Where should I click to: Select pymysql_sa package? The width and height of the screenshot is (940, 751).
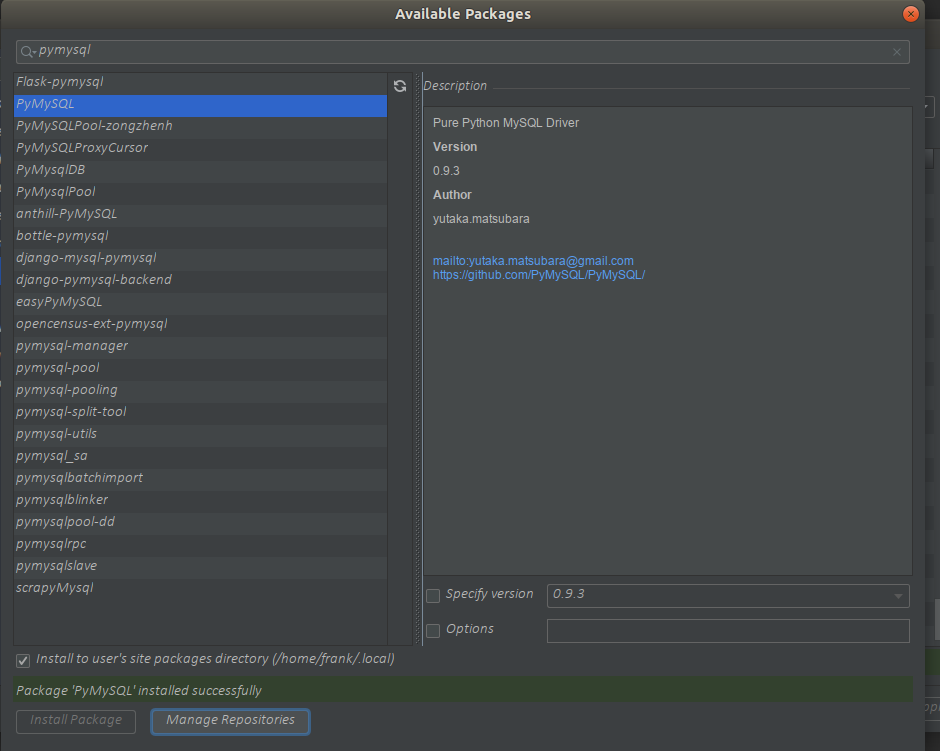(200, 458)
